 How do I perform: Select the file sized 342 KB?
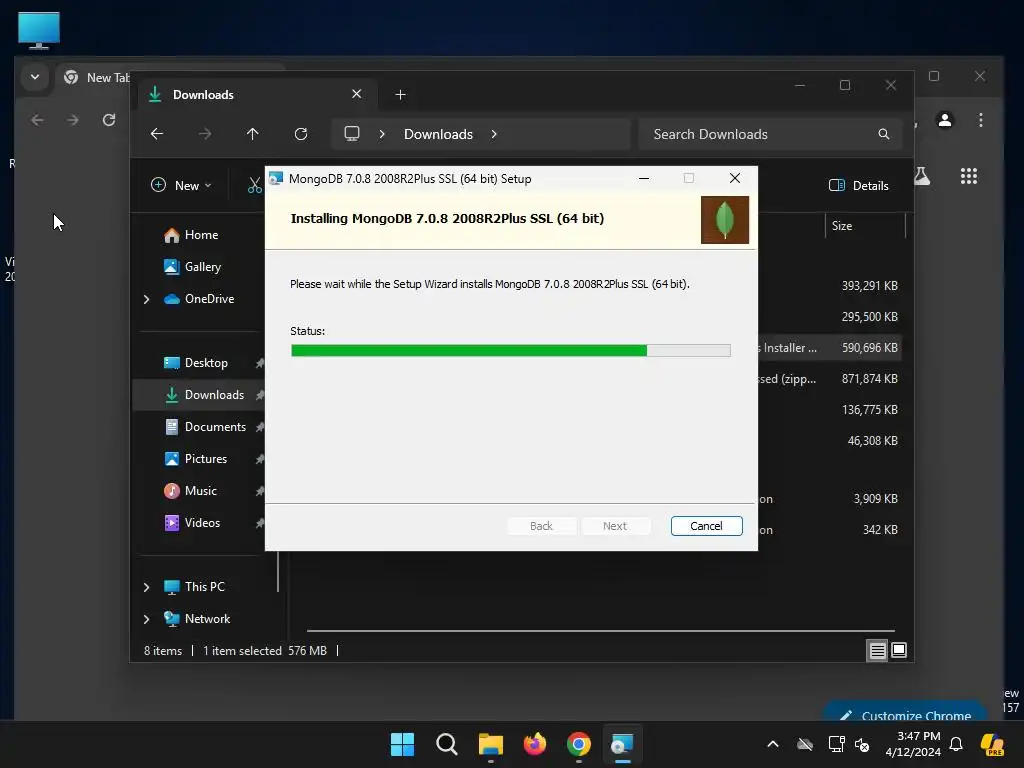point(880,530)
